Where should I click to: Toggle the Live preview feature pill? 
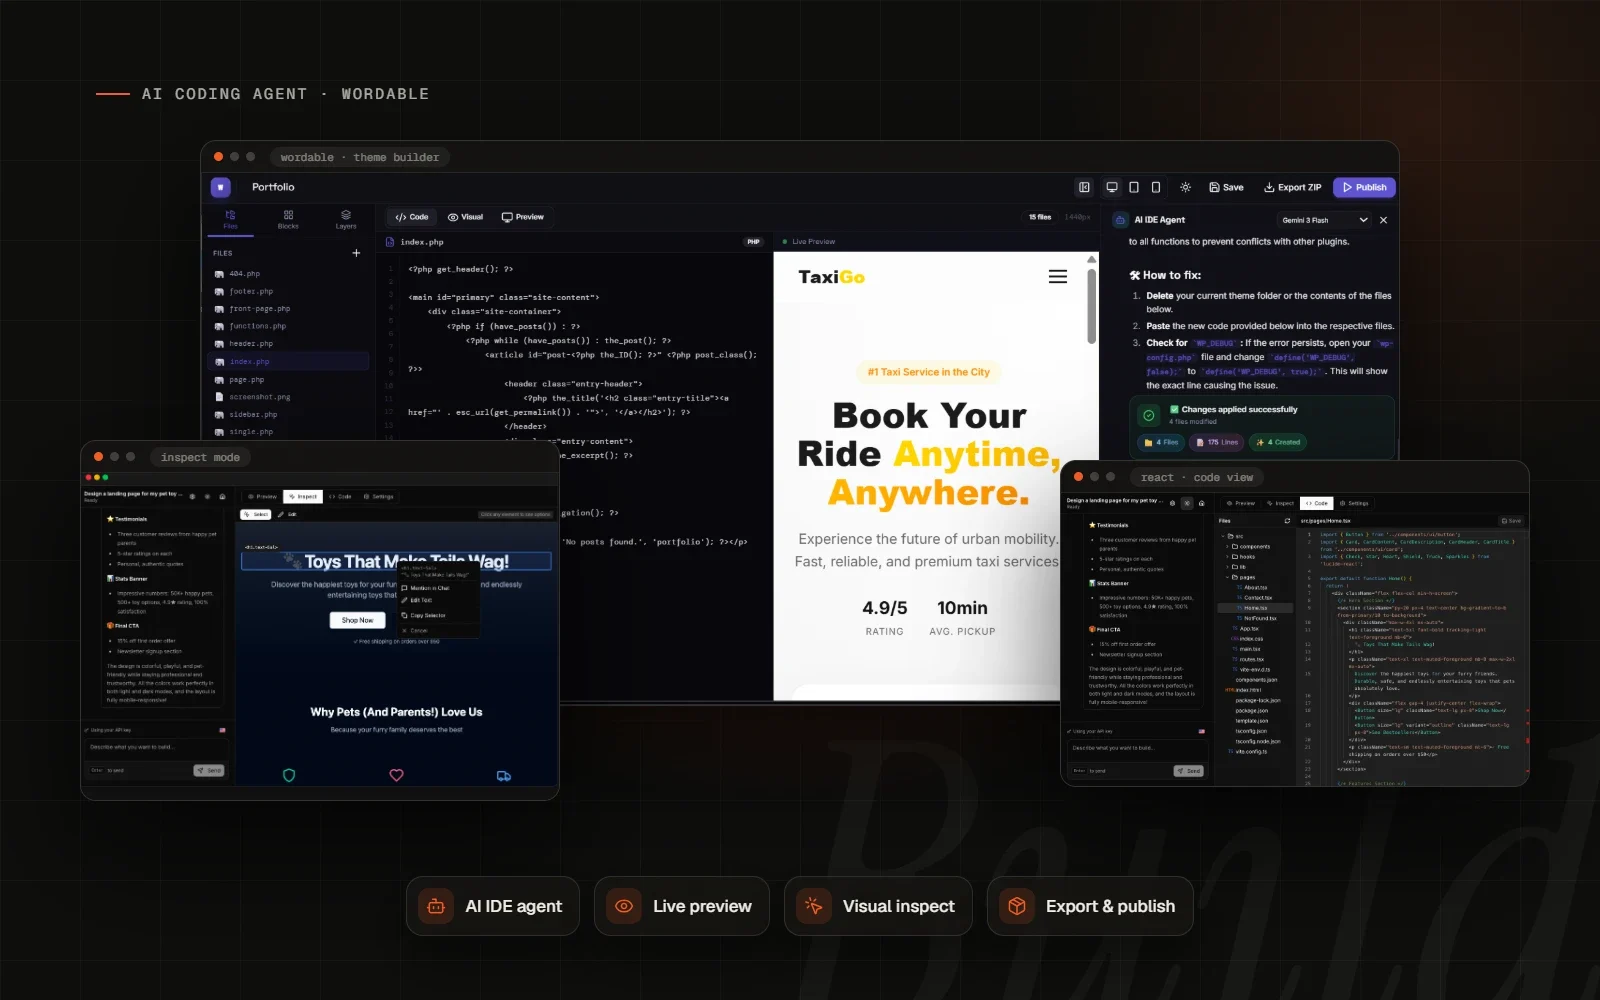click(x=682, y=906)
